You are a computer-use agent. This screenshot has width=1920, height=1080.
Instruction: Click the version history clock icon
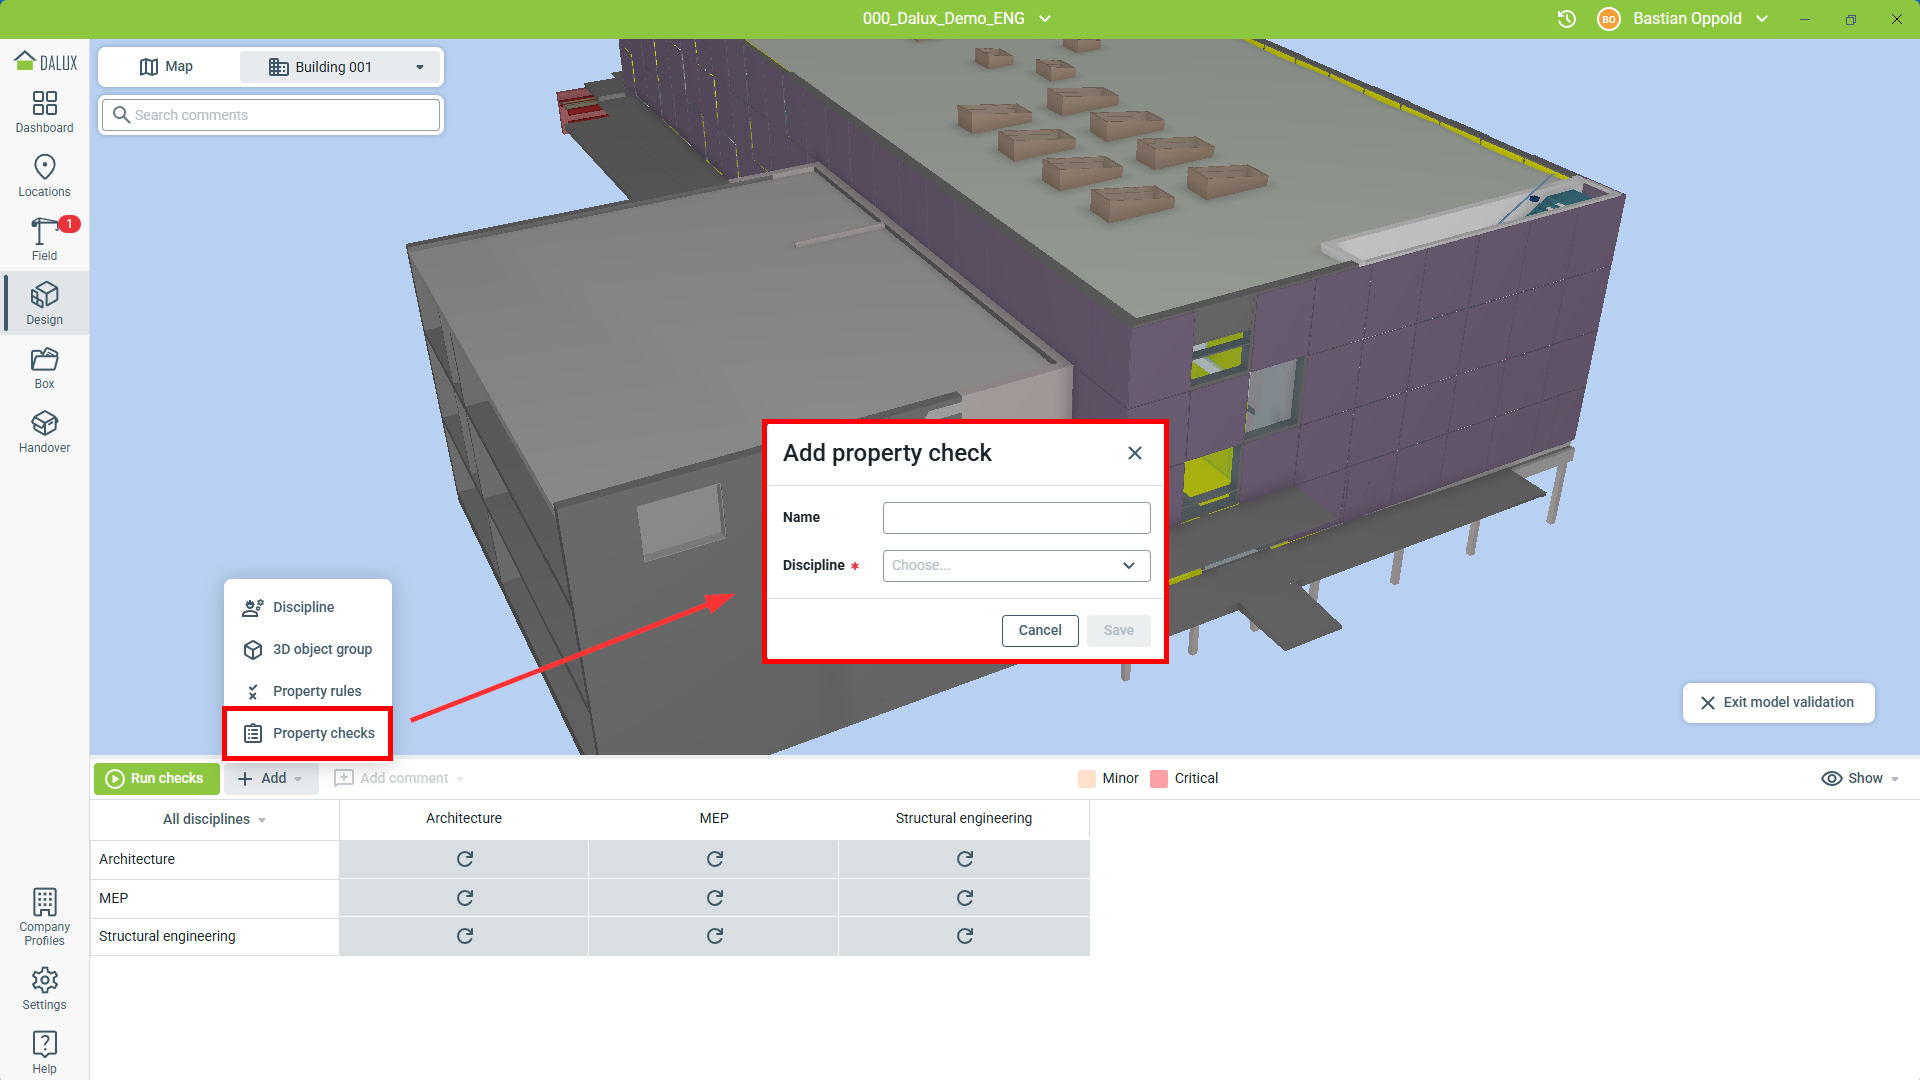point(1567,19)
